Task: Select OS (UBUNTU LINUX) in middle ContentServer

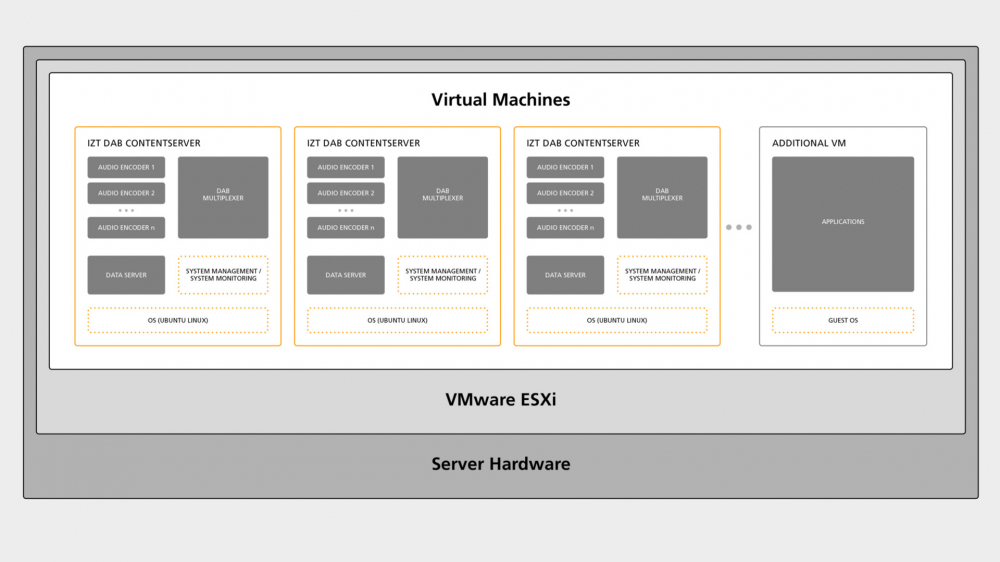Action: pos(397,320)
